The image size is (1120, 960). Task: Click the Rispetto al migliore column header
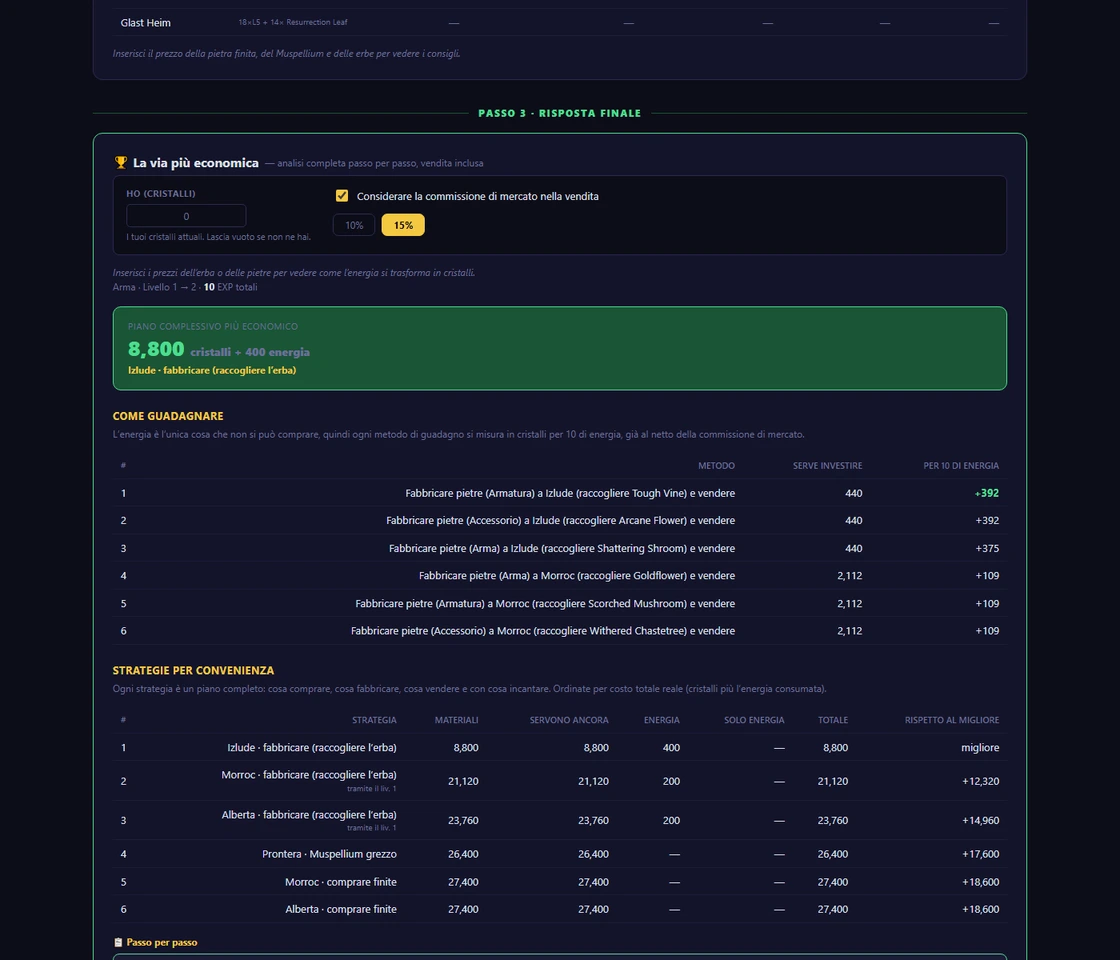(x=951, y=720)
